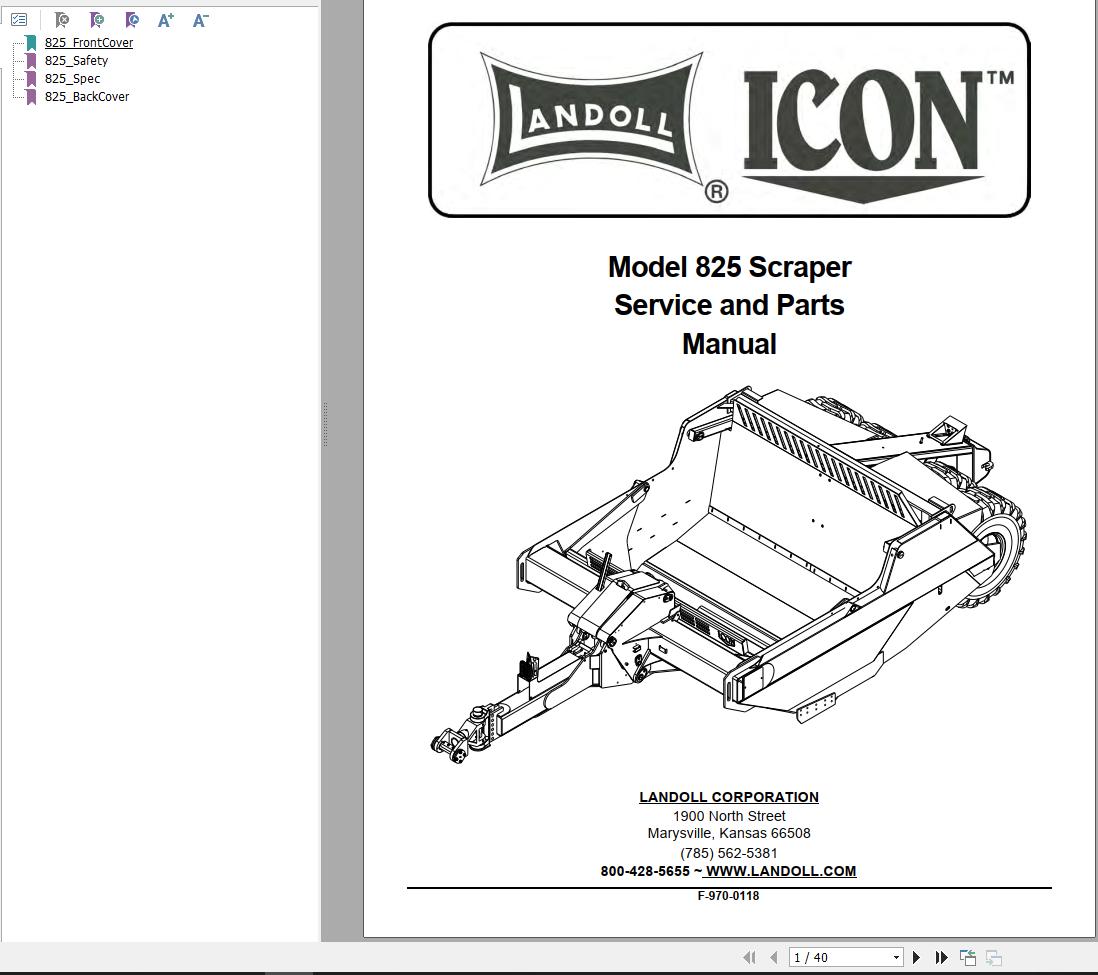Collapse the 825_FrontCover bookmark
Image resolution: width=1098 pixels, height=975 pixels.
click(88, 42)
